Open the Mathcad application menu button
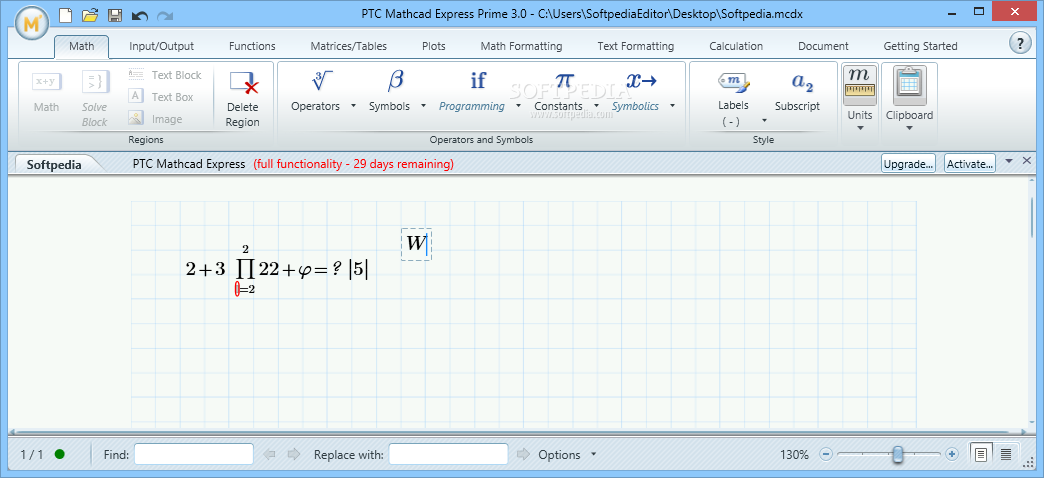Viewport: 1044px width, 478px height. pyautogui.click(x=31, y=25)
